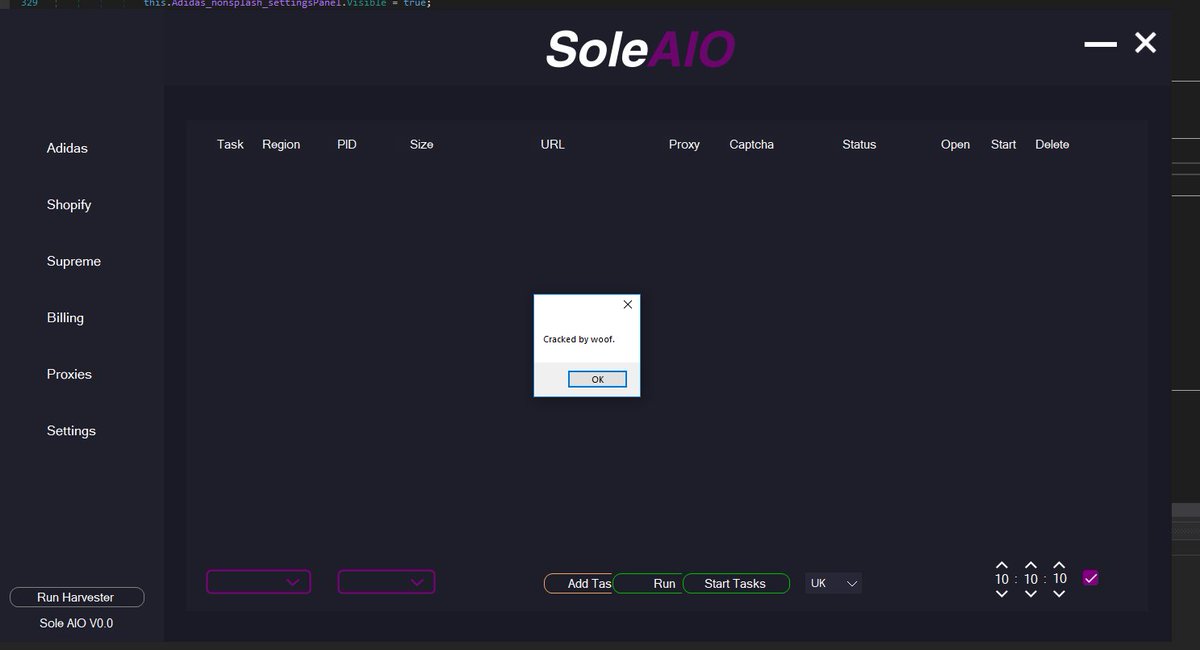Open the Settings page
Image resolution: width=1200 pixels, height=650 pixels.
pyautogui.click(x=71, y=431)
